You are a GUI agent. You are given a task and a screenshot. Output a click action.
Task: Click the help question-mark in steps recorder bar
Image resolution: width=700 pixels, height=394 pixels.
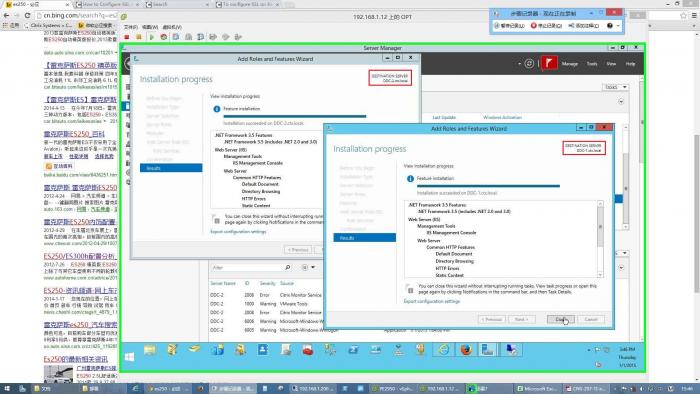[610, 26]
